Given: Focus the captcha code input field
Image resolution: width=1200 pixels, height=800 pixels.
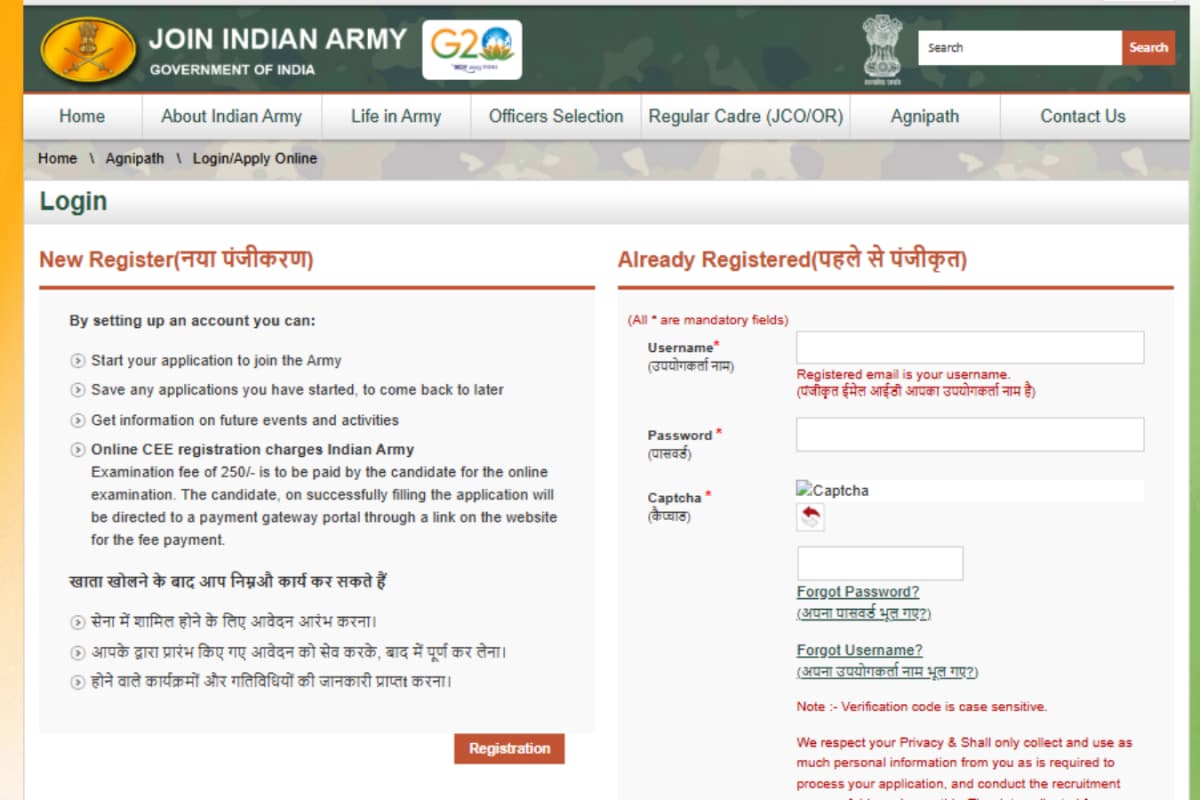Looking at the screenshot, I should point(880,563).
